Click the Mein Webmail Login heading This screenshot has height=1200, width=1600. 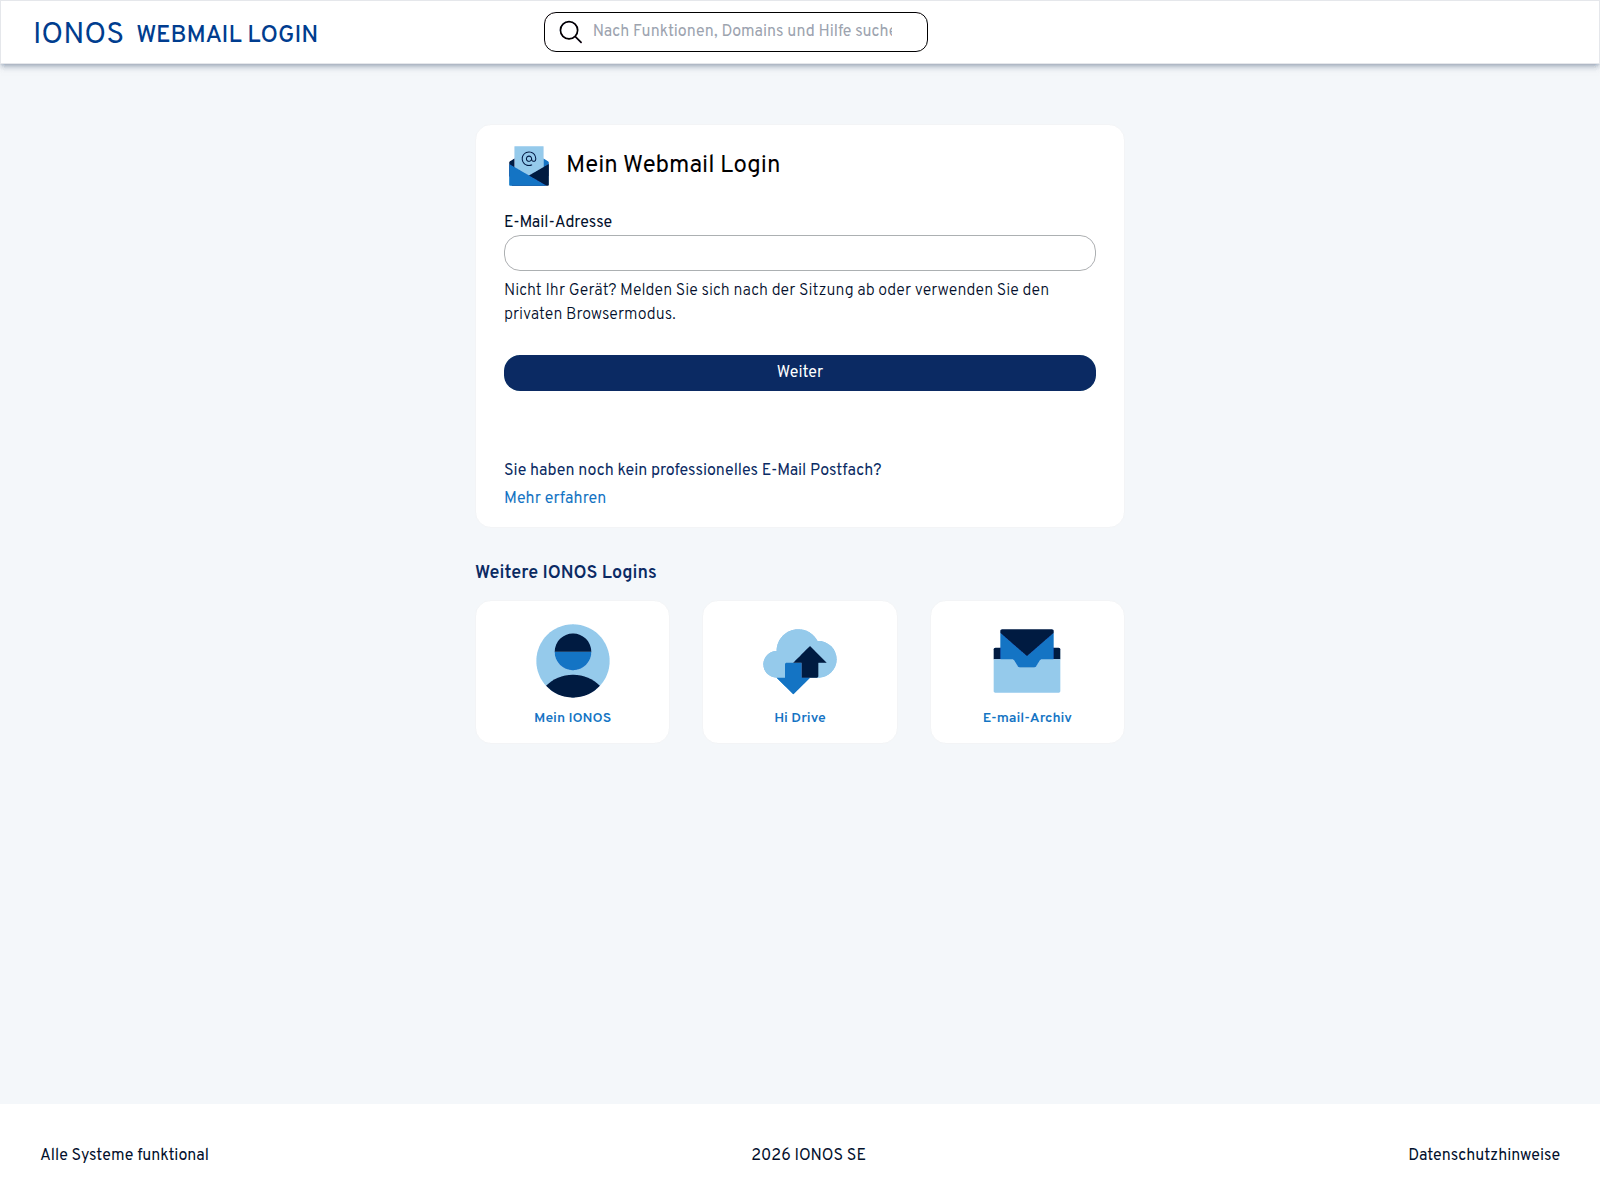tap(673, 164)
